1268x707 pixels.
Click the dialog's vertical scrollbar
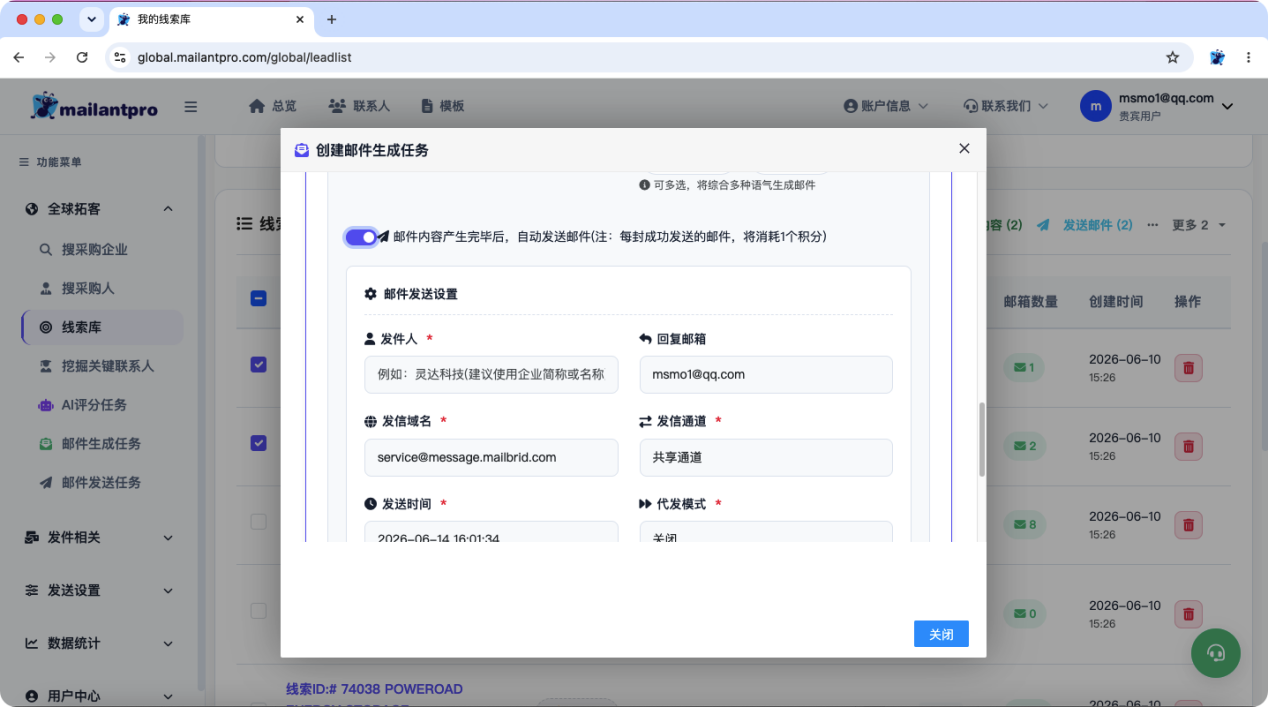[982, 439]
